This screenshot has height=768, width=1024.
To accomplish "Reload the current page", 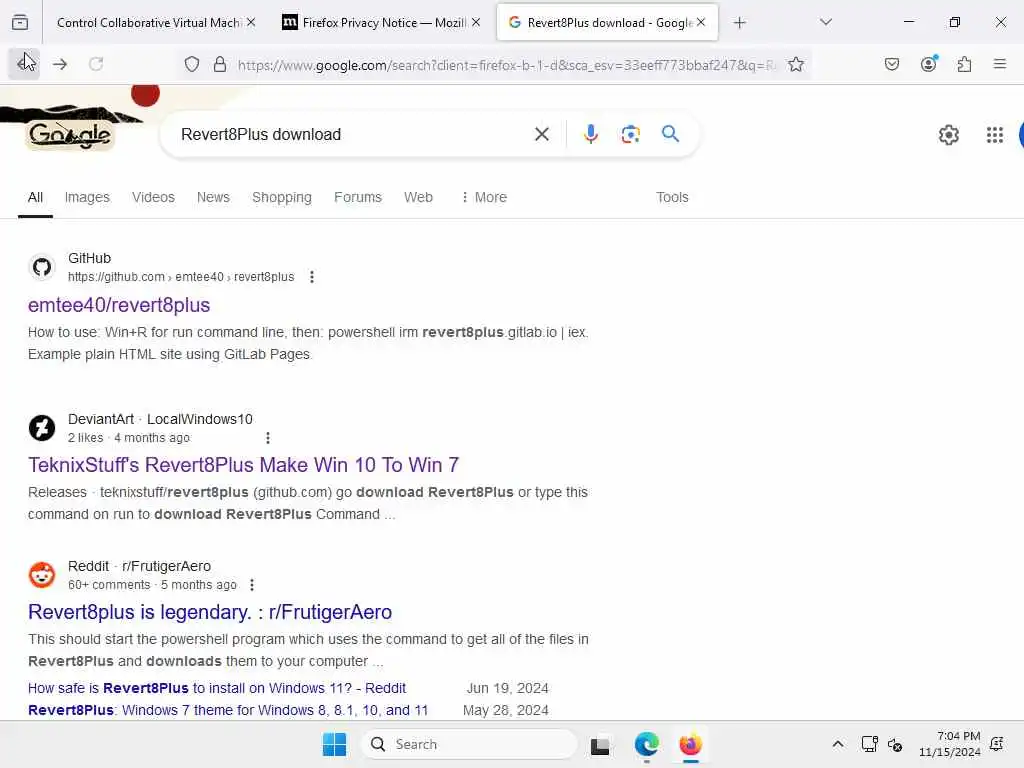I will 96,64.
